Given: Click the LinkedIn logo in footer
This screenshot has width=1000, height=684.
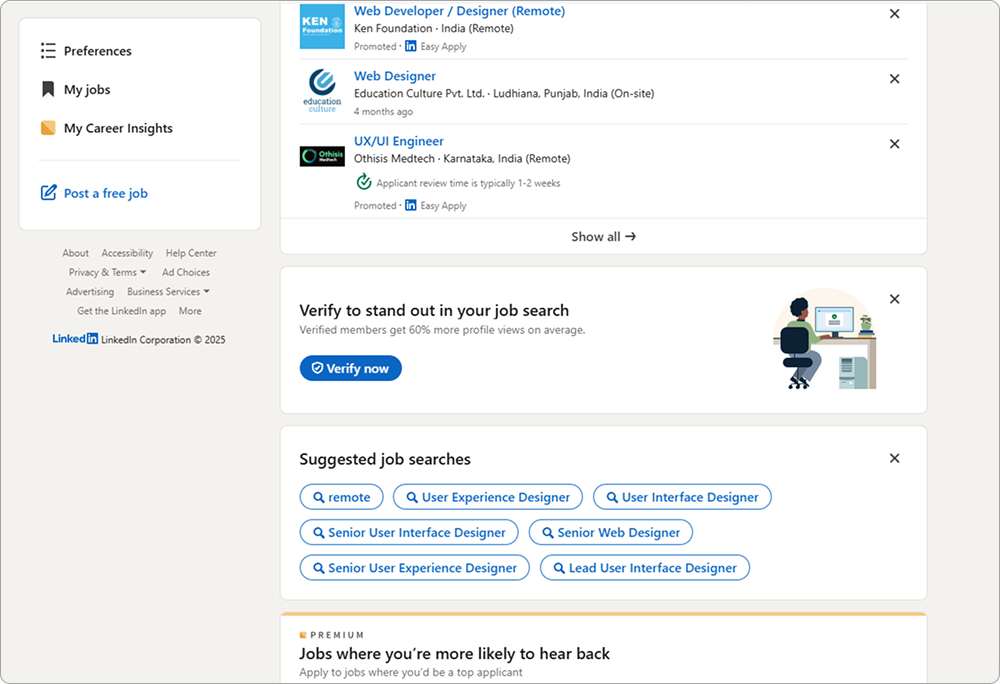Looking at the screenshot, I should click(75, 338).
